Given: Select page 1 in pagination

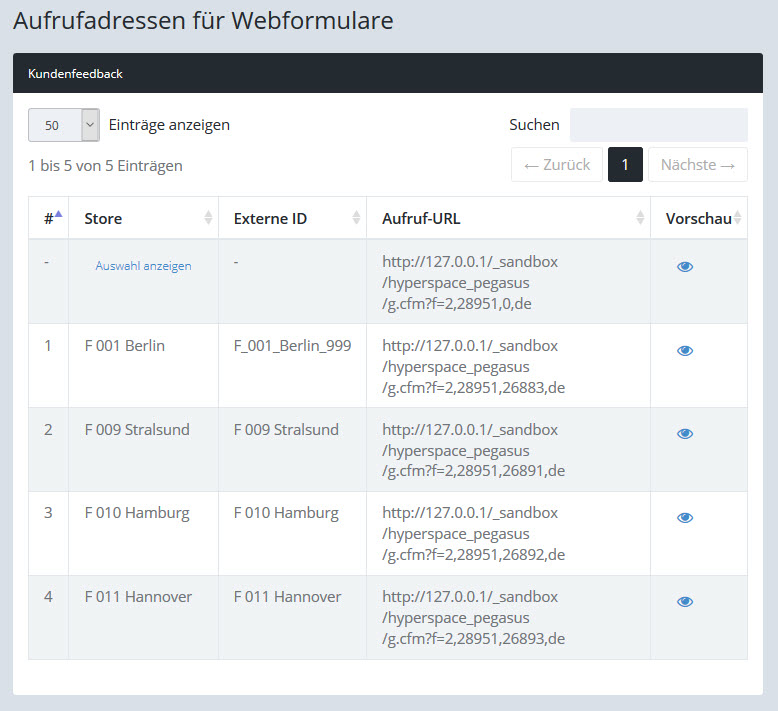Looking at the screenshot, I should (625, 165).
